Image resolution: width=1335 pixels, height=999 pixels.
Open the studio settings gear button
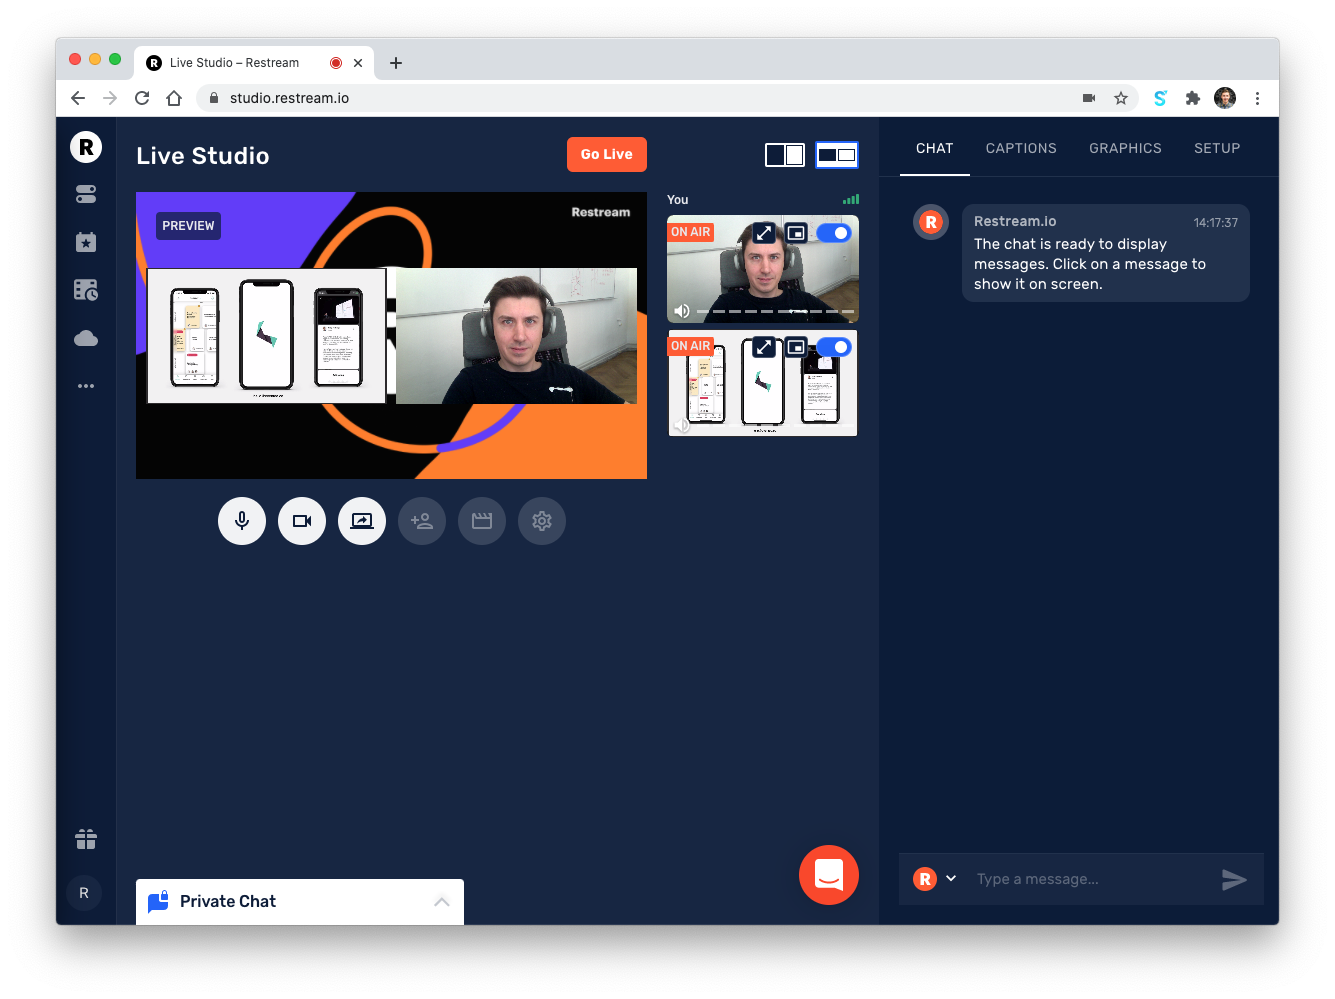(x=542, y=521)
